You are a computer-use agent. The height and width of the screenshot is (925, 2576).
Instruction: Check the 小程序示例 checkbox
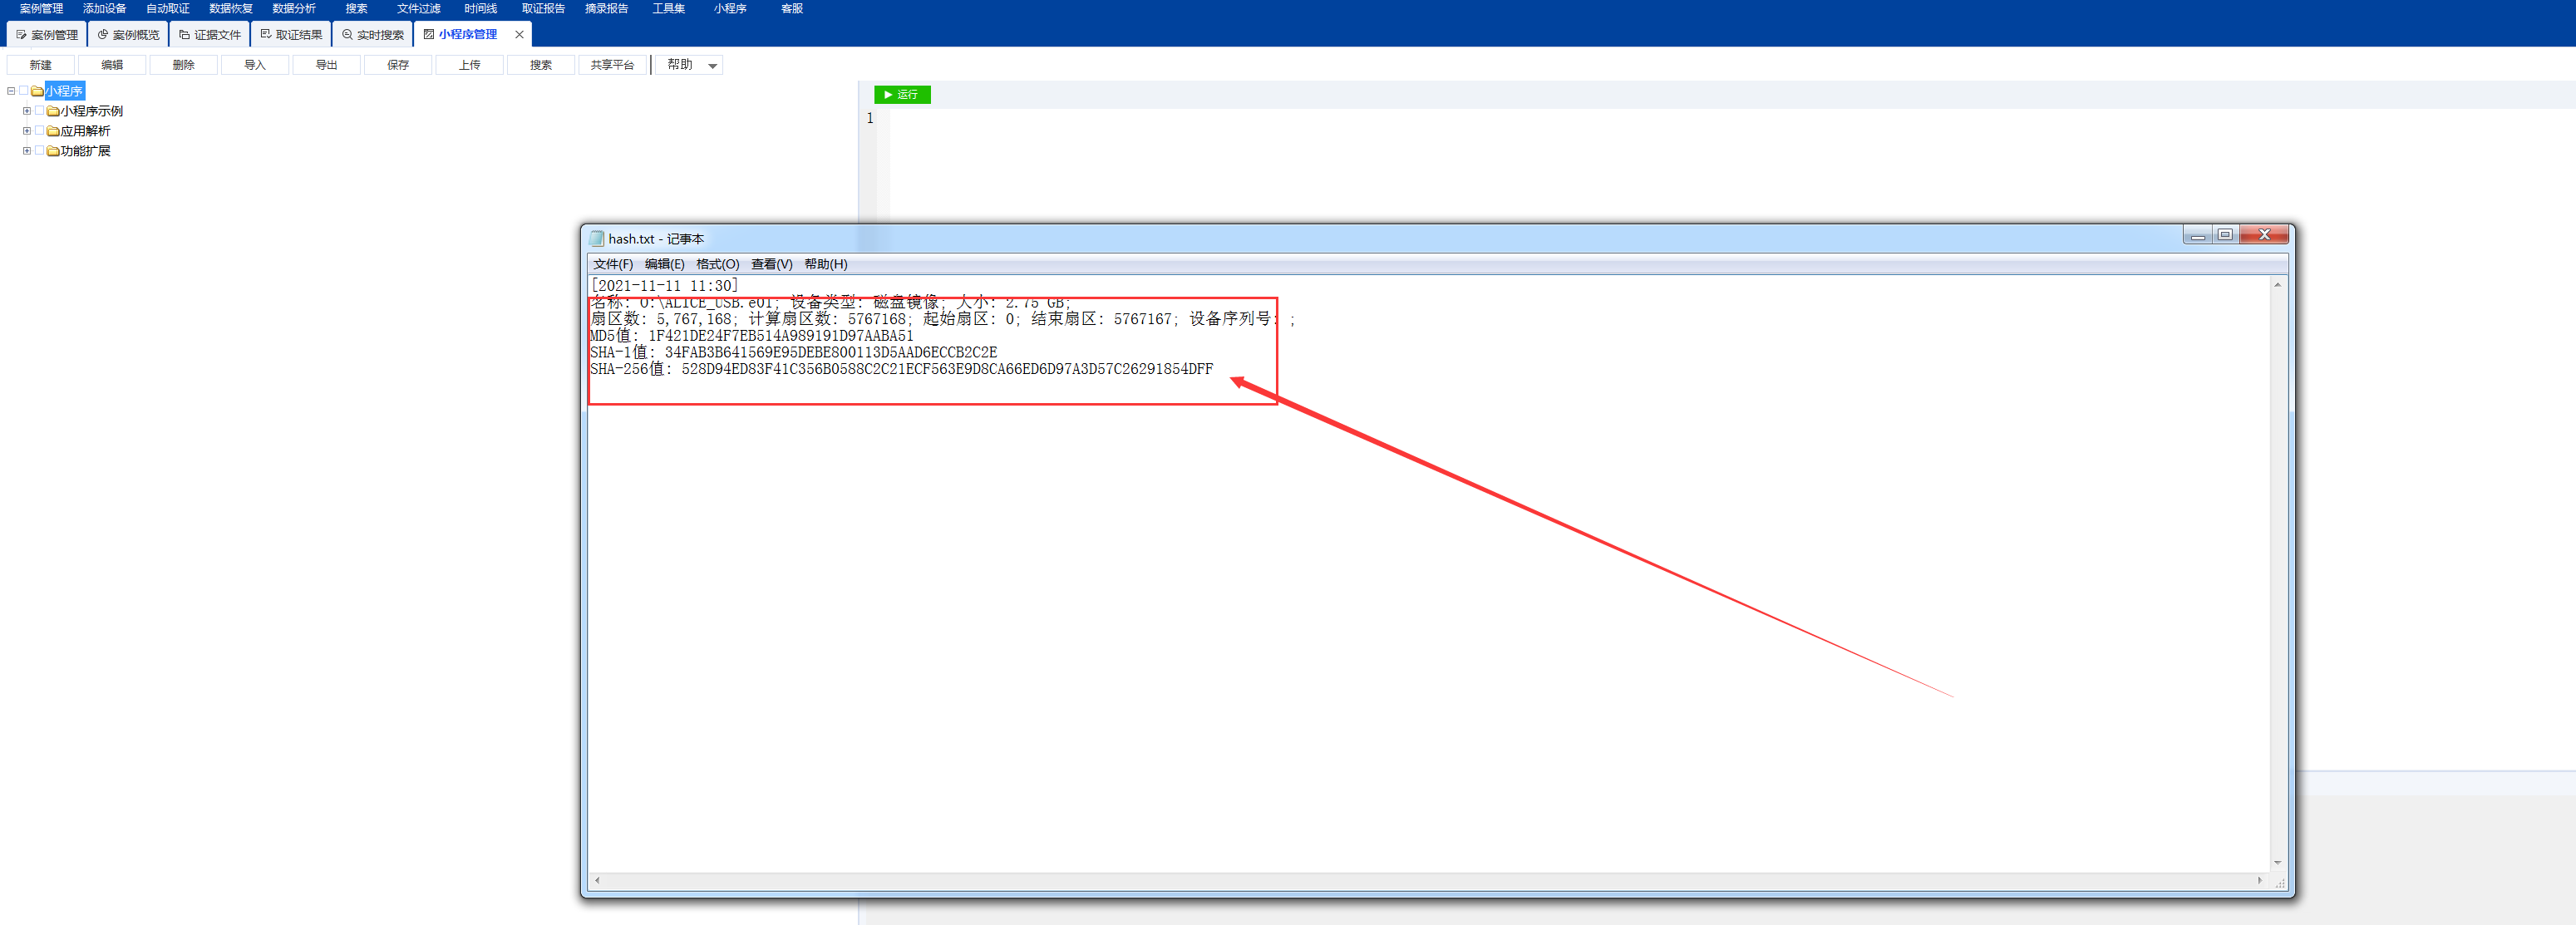[40, 111]
